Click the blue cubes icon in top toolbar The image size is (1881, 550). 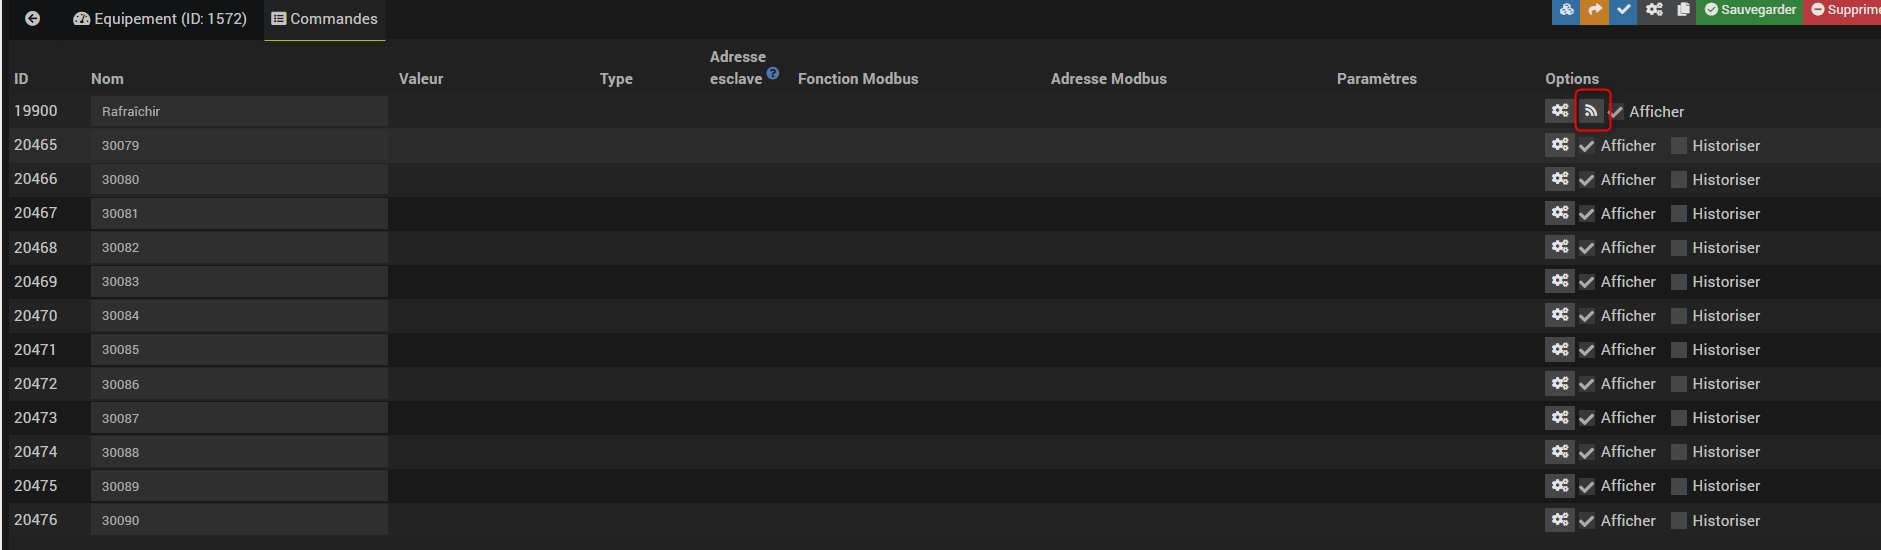(1566, 10)
